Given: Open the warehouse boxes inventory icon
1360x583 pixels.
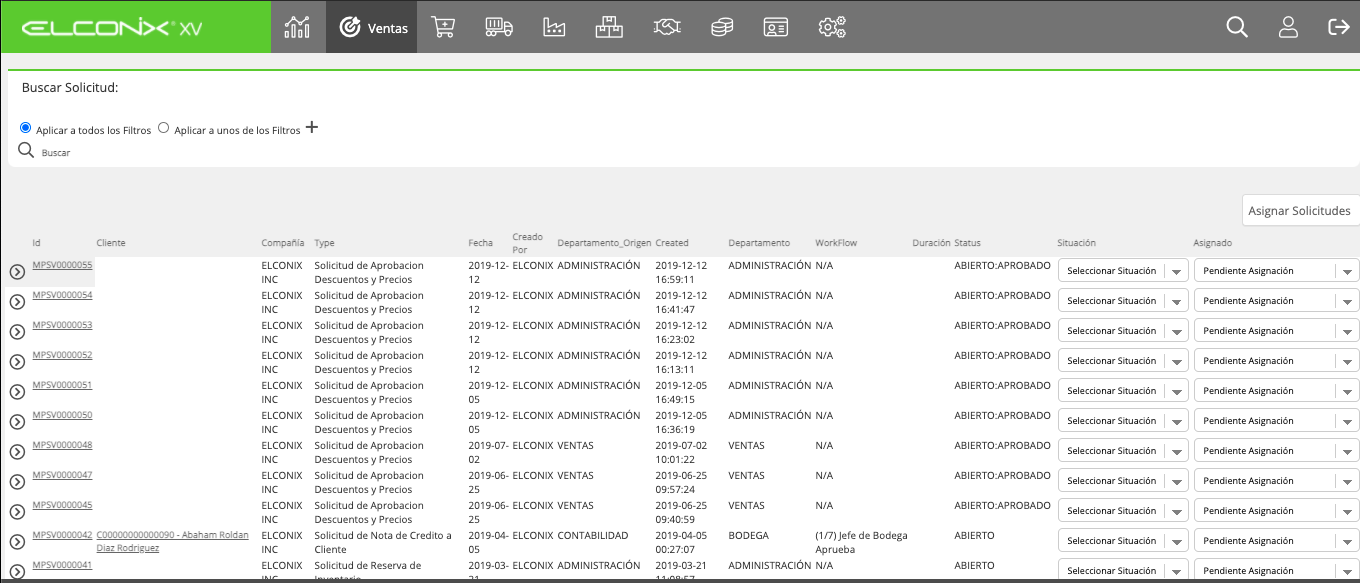Looking at the screenshot, I should (x=609, y=27).
